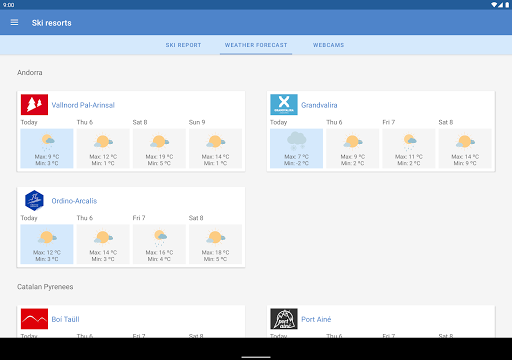Click Vallnord Sat 8 'Max: 19 ºC' text
Image resolution: width=512 pixels, height=360 pixels.
tap(159, 157)
